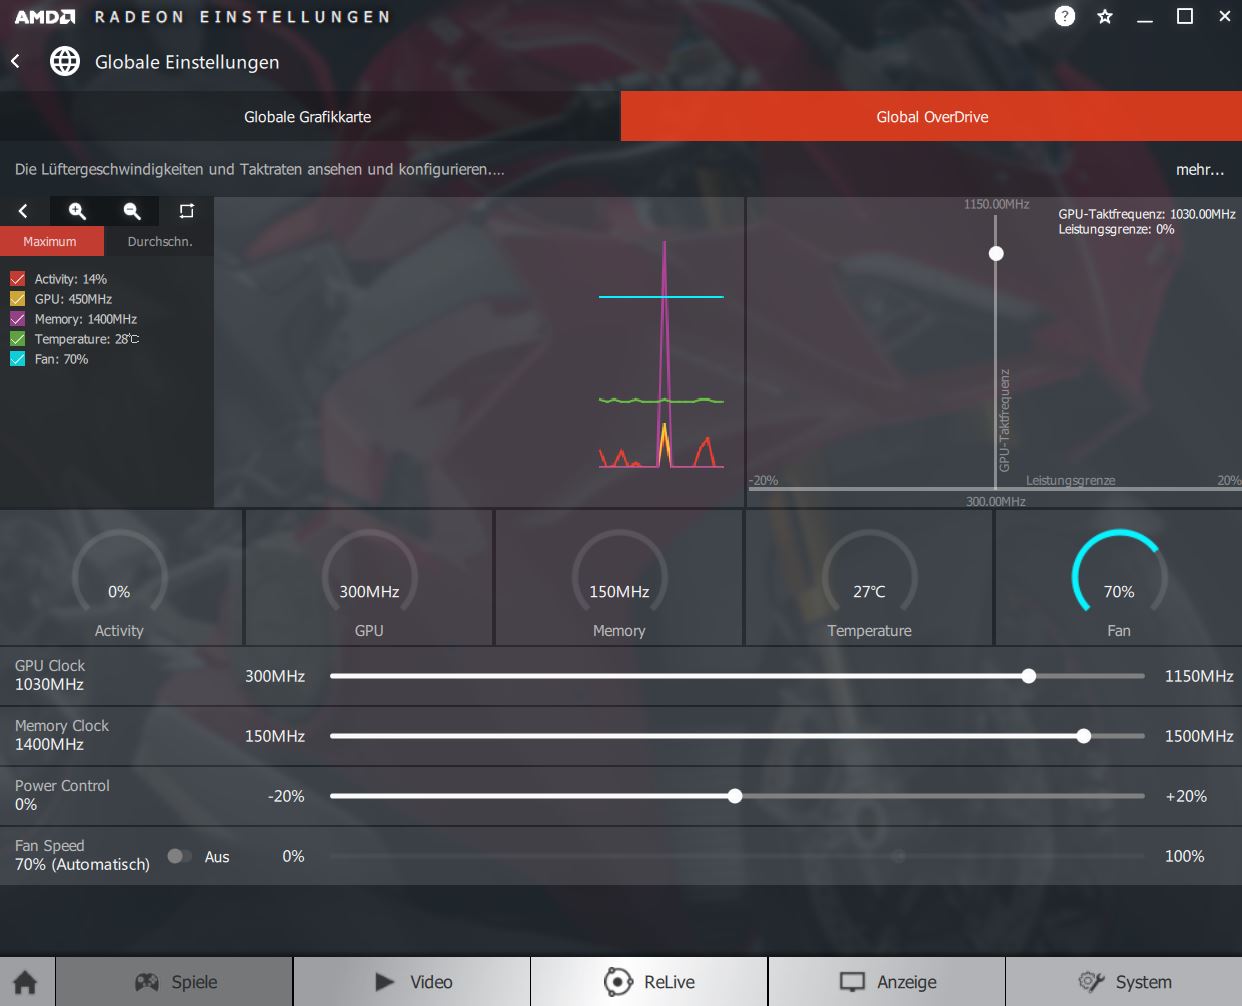
Task: Select the Global OverDrive tab
Action: tap(931, 117)
